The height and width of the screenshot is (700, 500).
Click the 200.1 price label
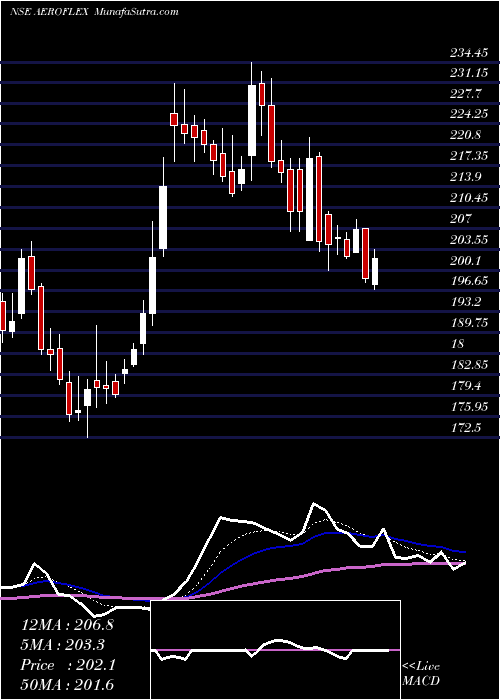click(x=466, y=260)
